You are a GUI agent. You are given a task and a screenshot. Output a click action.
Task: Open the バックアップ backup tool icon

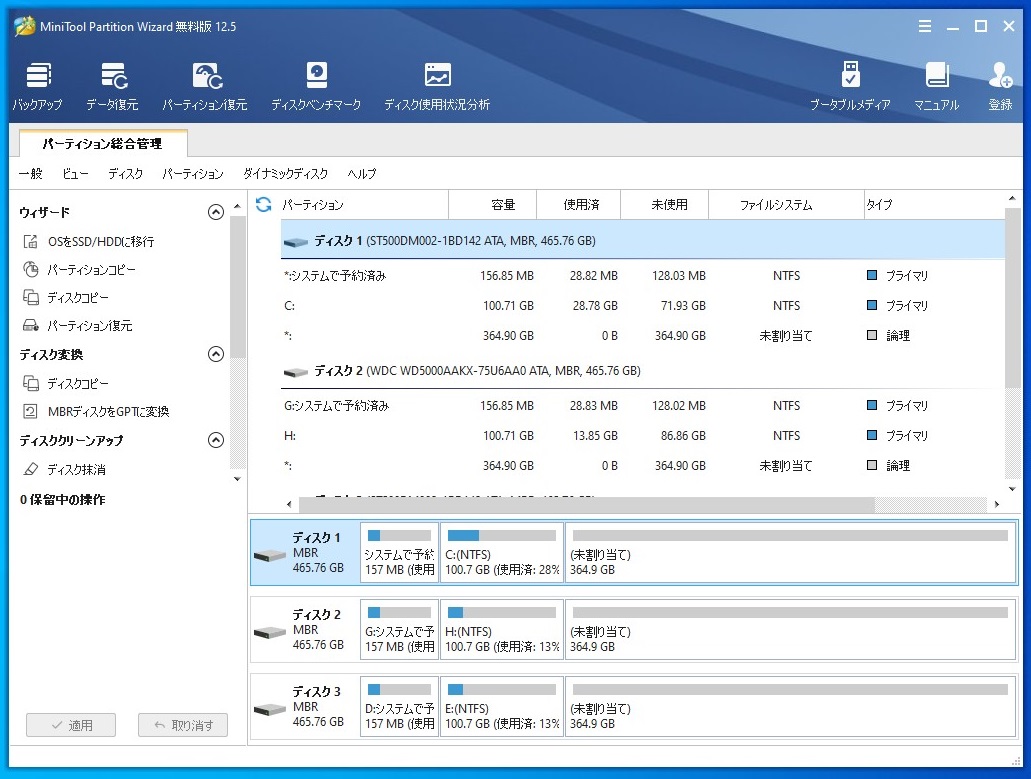click(38, 76)
